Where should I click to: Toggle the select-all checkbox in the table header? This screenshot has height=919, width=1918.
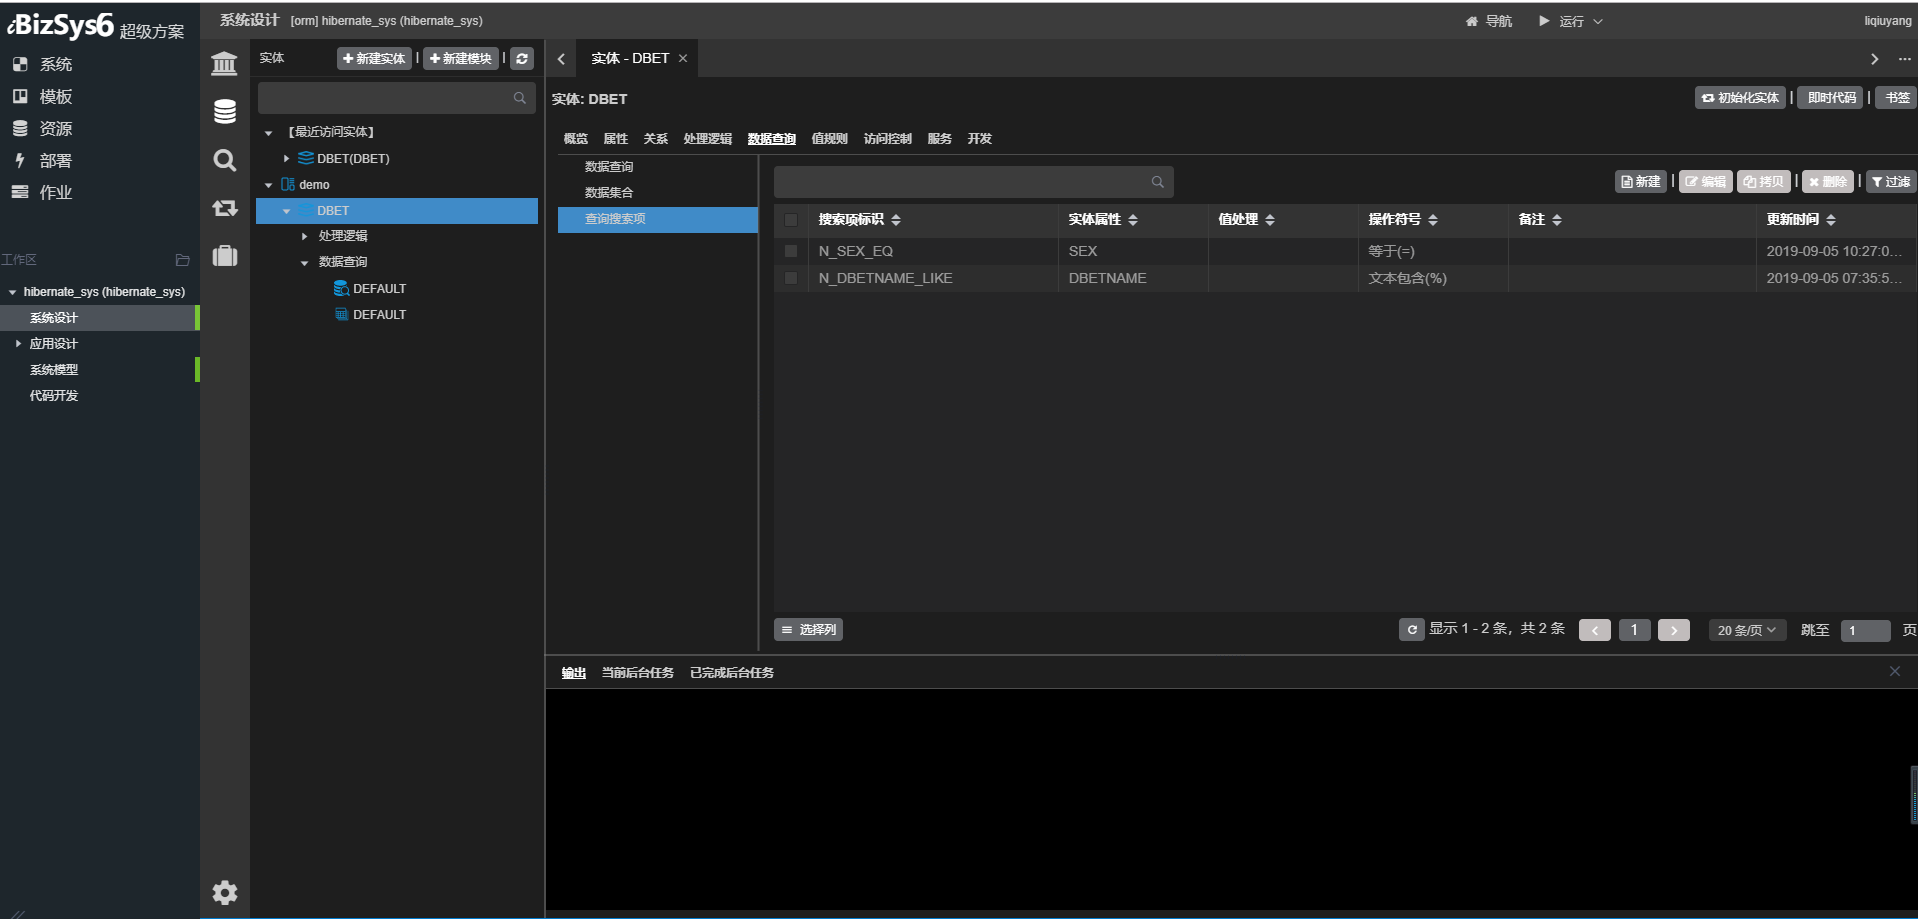click(x=791, y=220)
